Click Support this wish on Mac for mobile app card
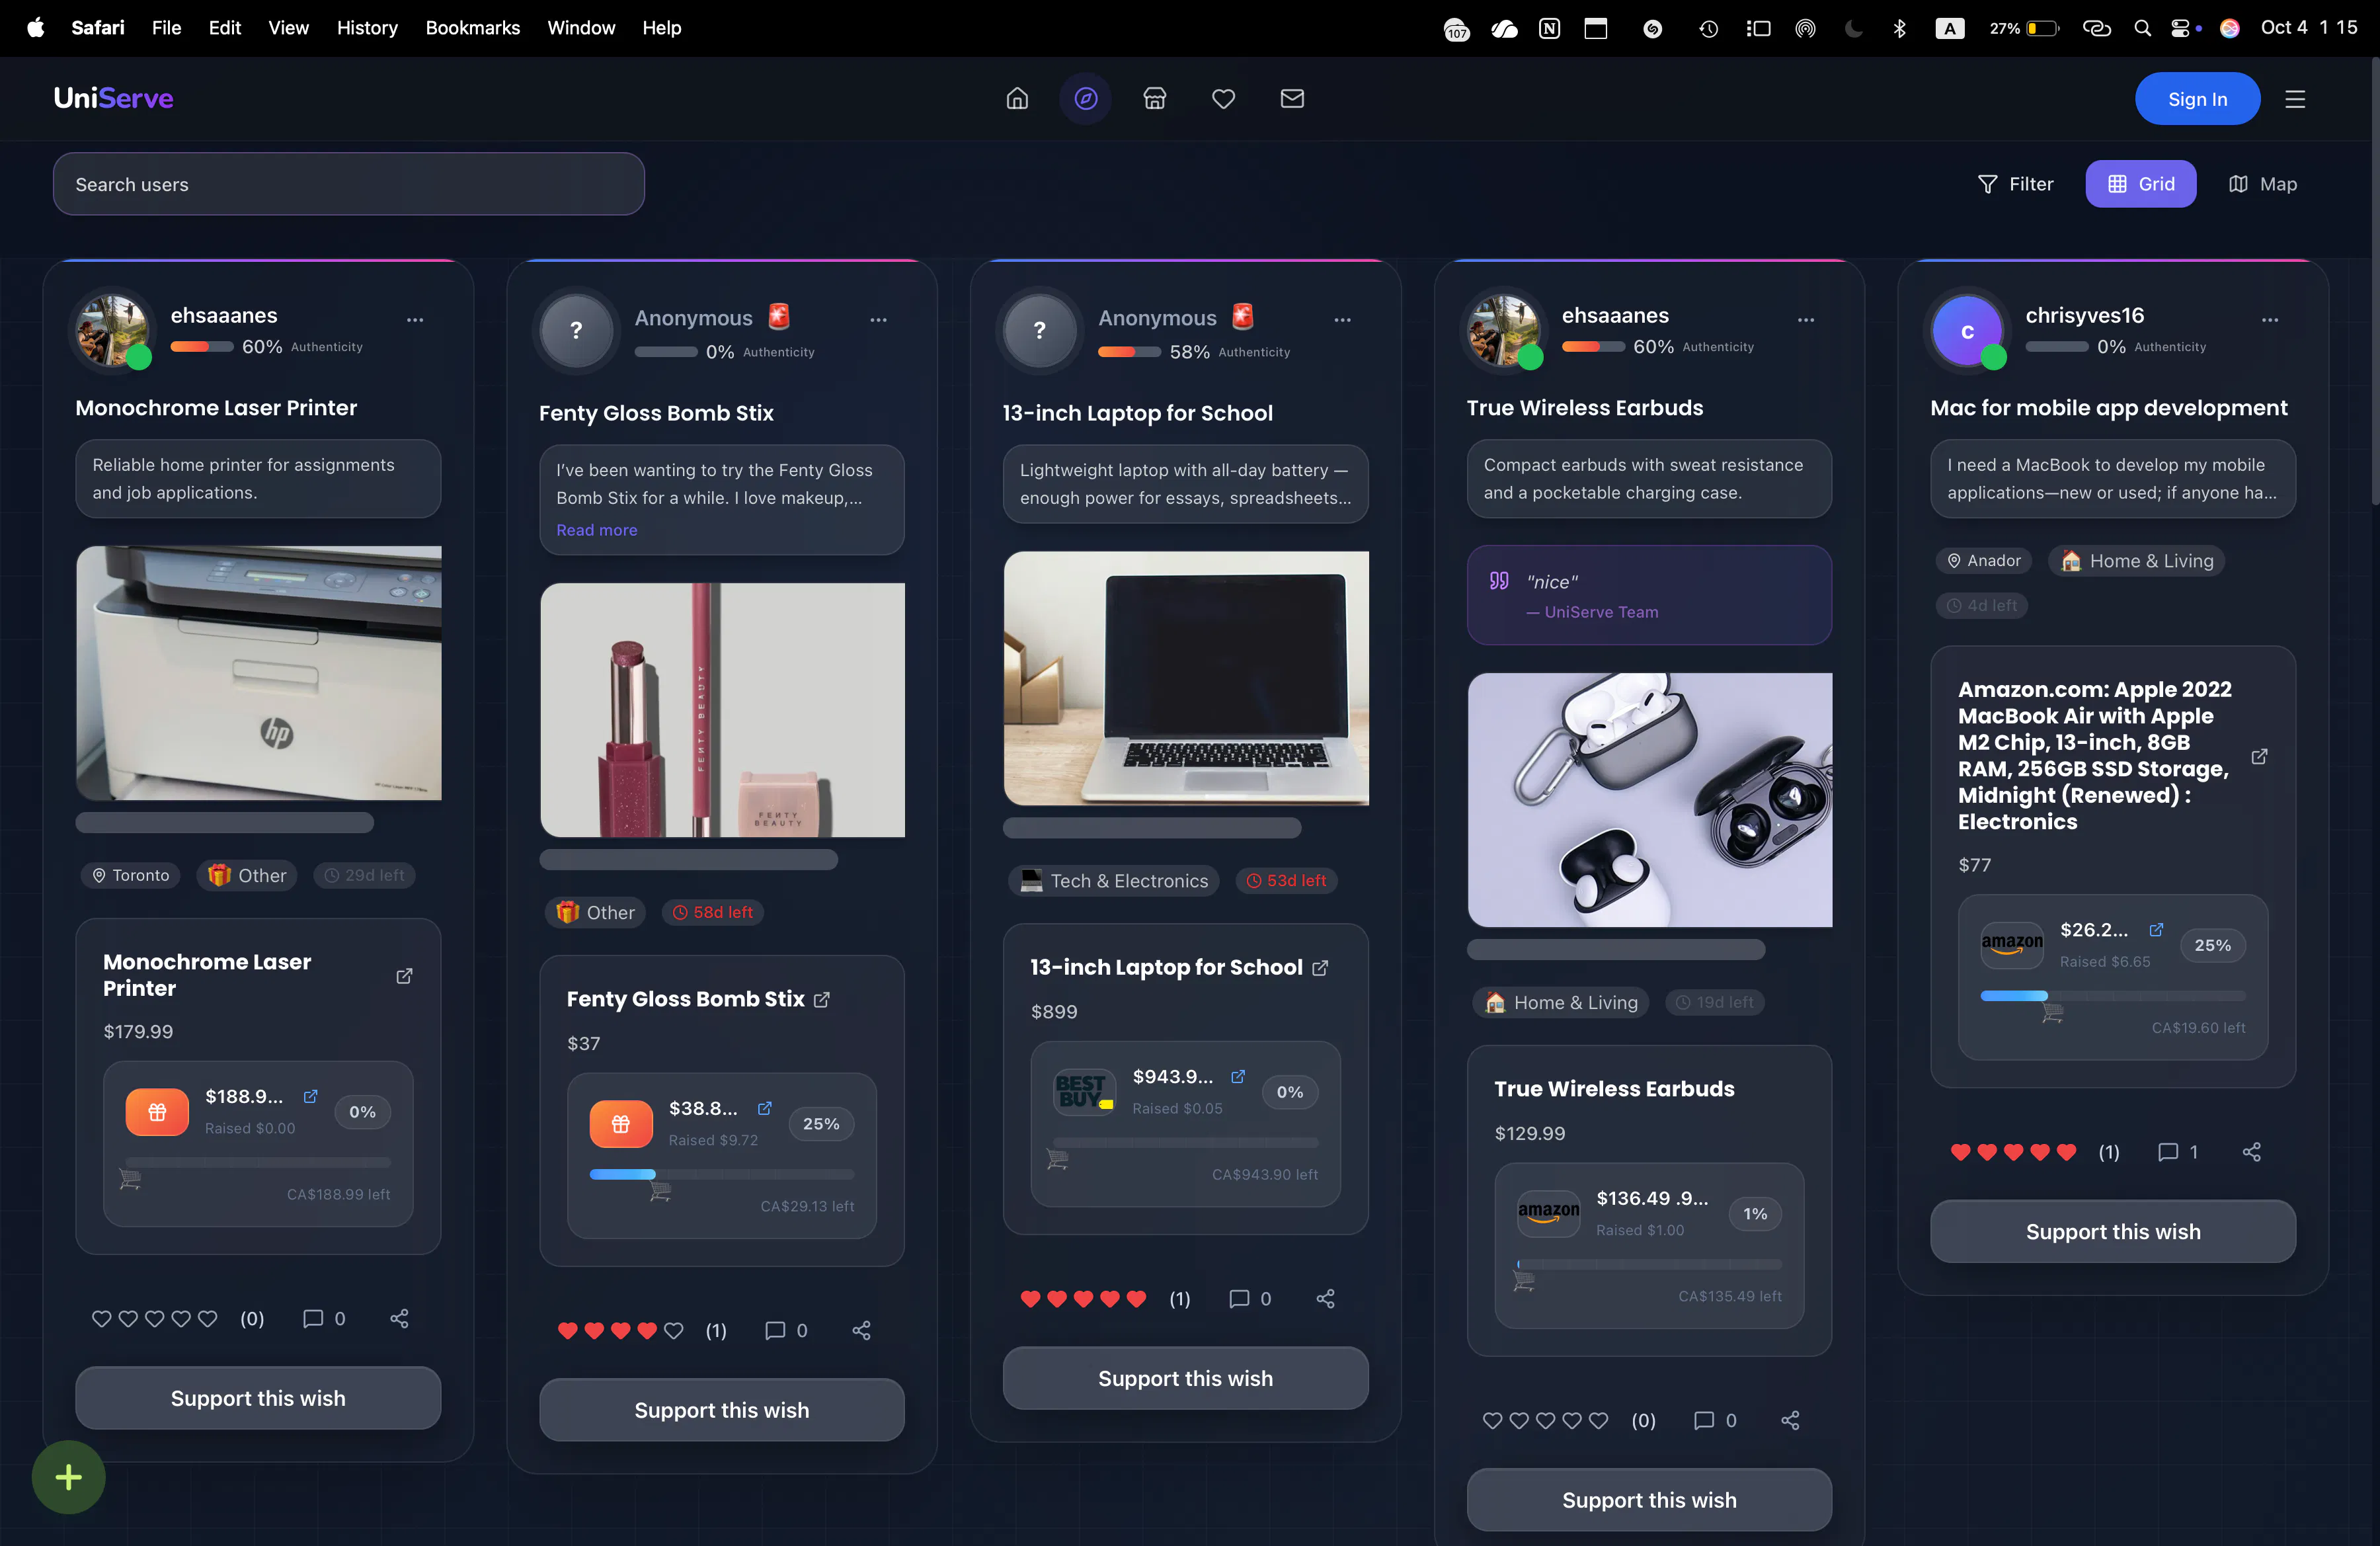 pyautogui.click(x=2112, y=1232)
